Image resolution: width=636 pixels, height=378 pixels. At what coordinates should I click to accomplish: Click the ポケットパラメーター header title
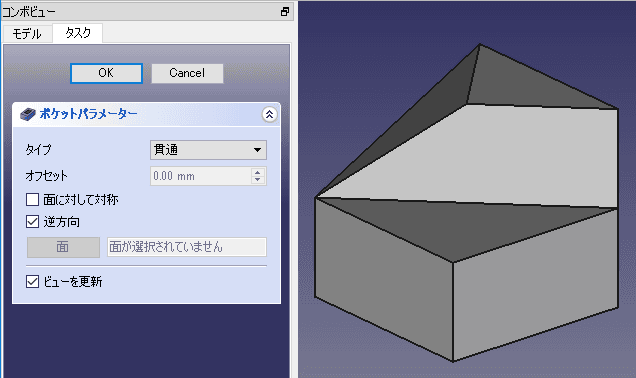(x=88, y=114)
